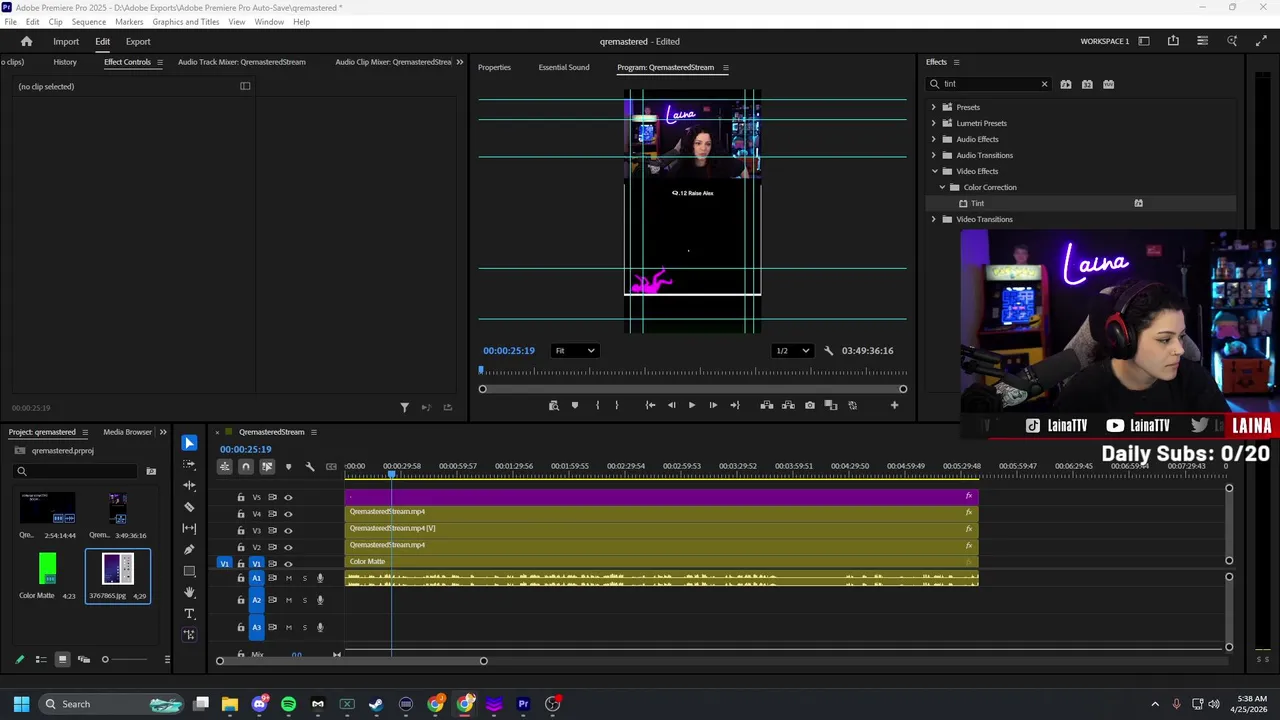Image resolution: width=1280 pixels, height=720 pixels.
Task: Select the Rectangle tool
Action: tap(189, 571)
